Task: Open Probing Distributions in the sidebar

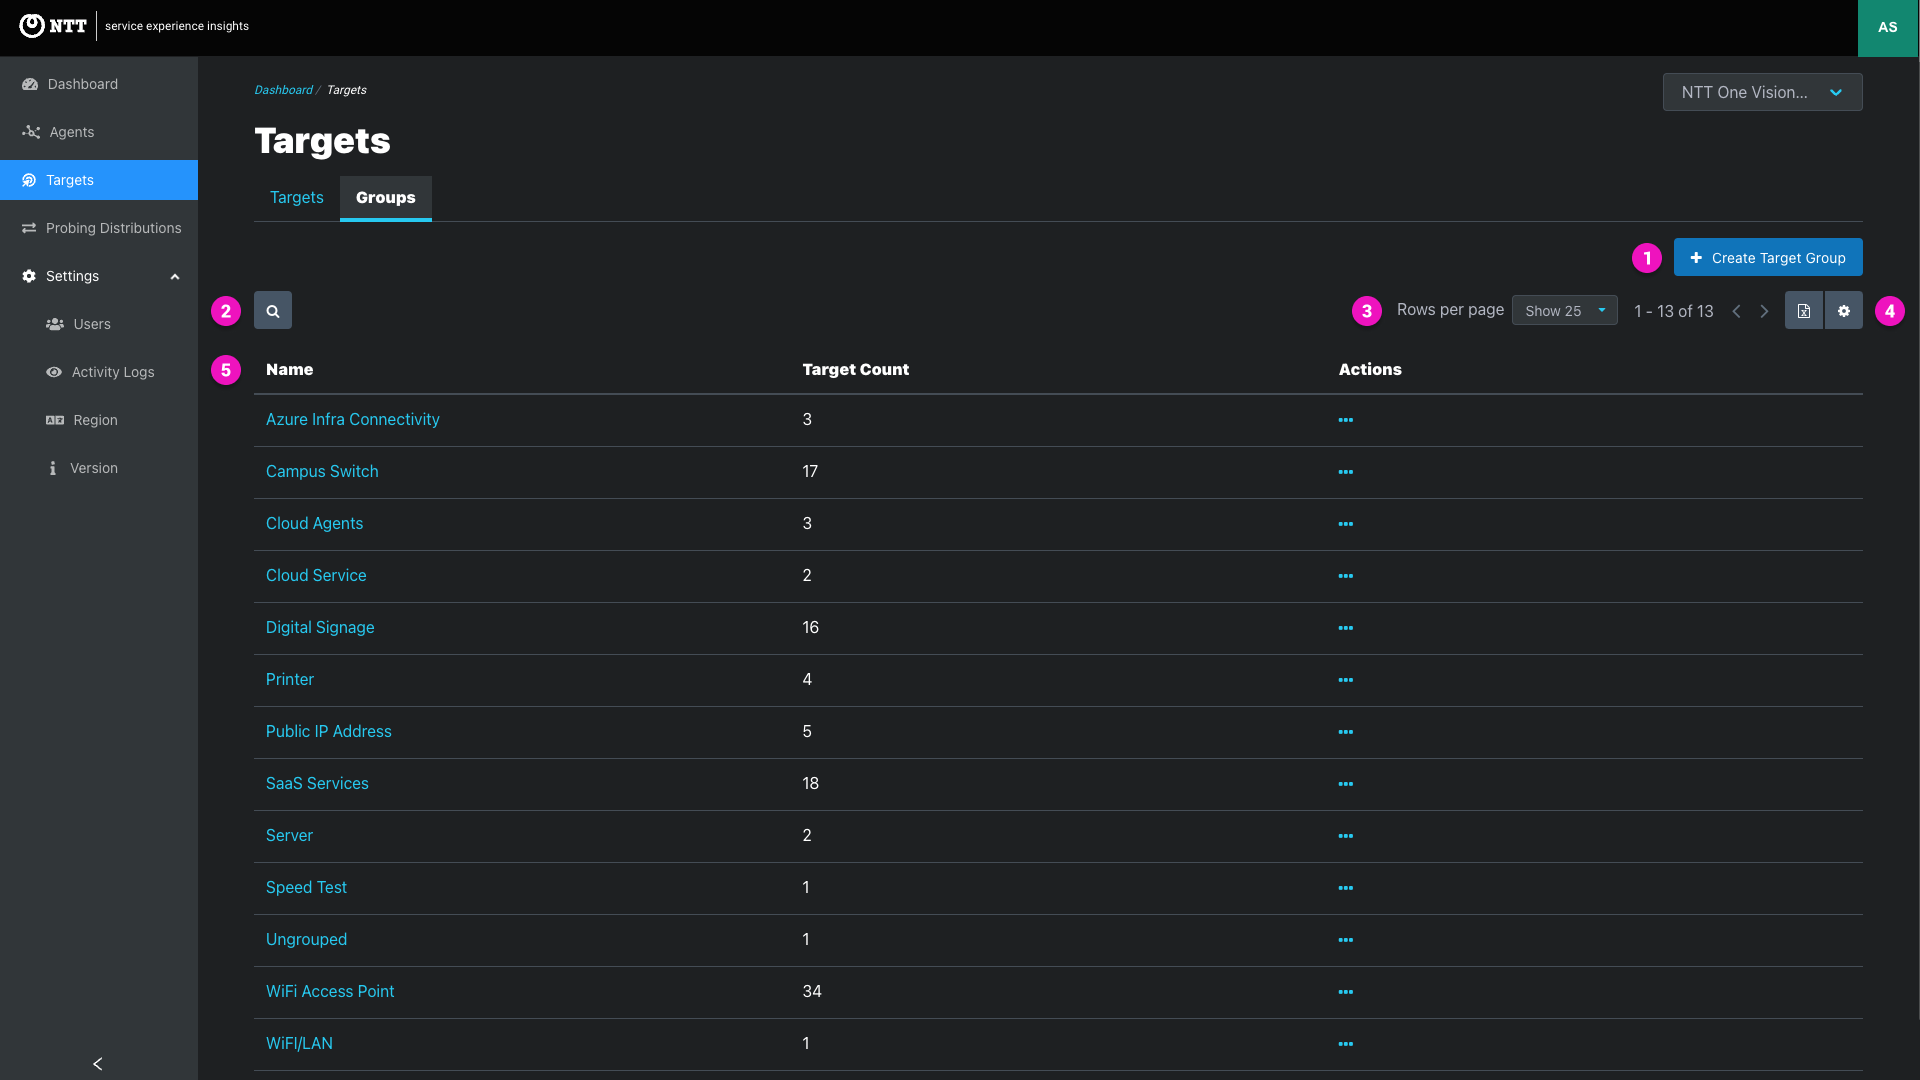Action: pyautogui.click(x=113, y=228)
